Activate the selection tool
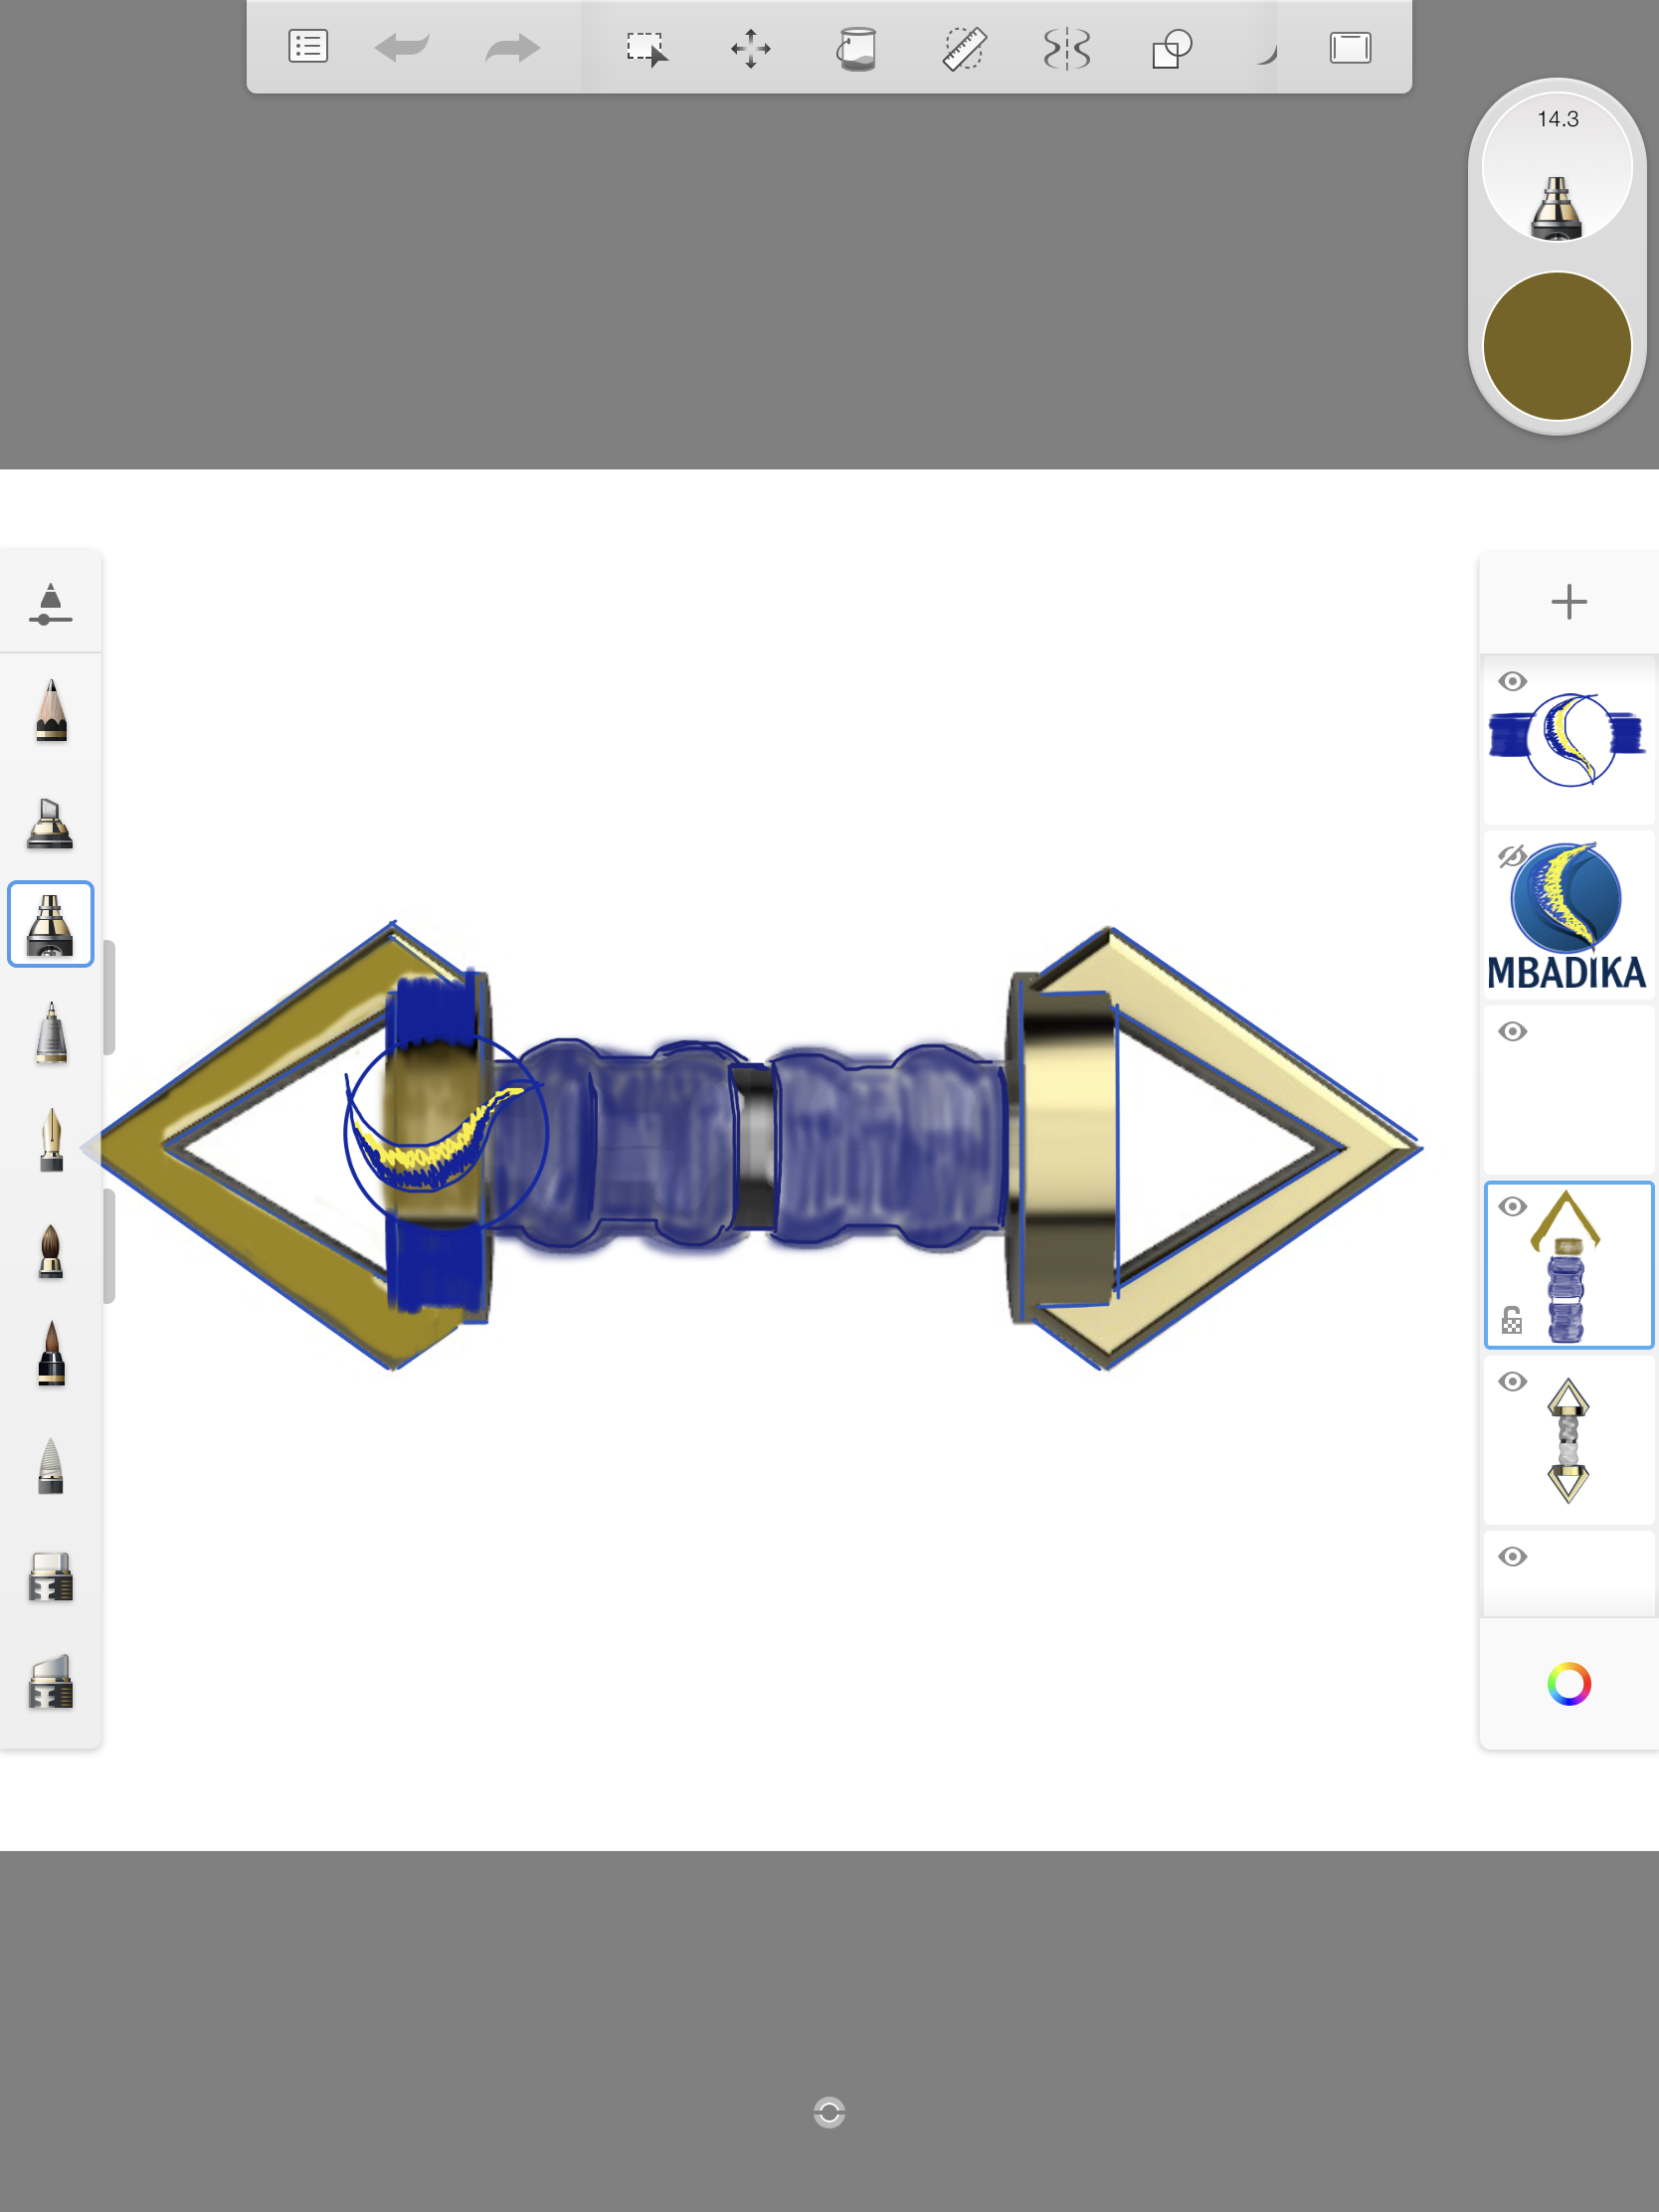Viewport: 1659px width, 2212px height. pos(647,48)
